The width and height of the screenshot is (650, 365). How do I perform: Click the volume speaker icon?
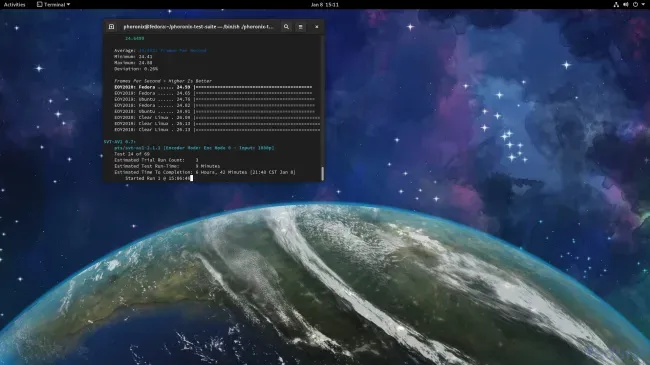(626, 5)
